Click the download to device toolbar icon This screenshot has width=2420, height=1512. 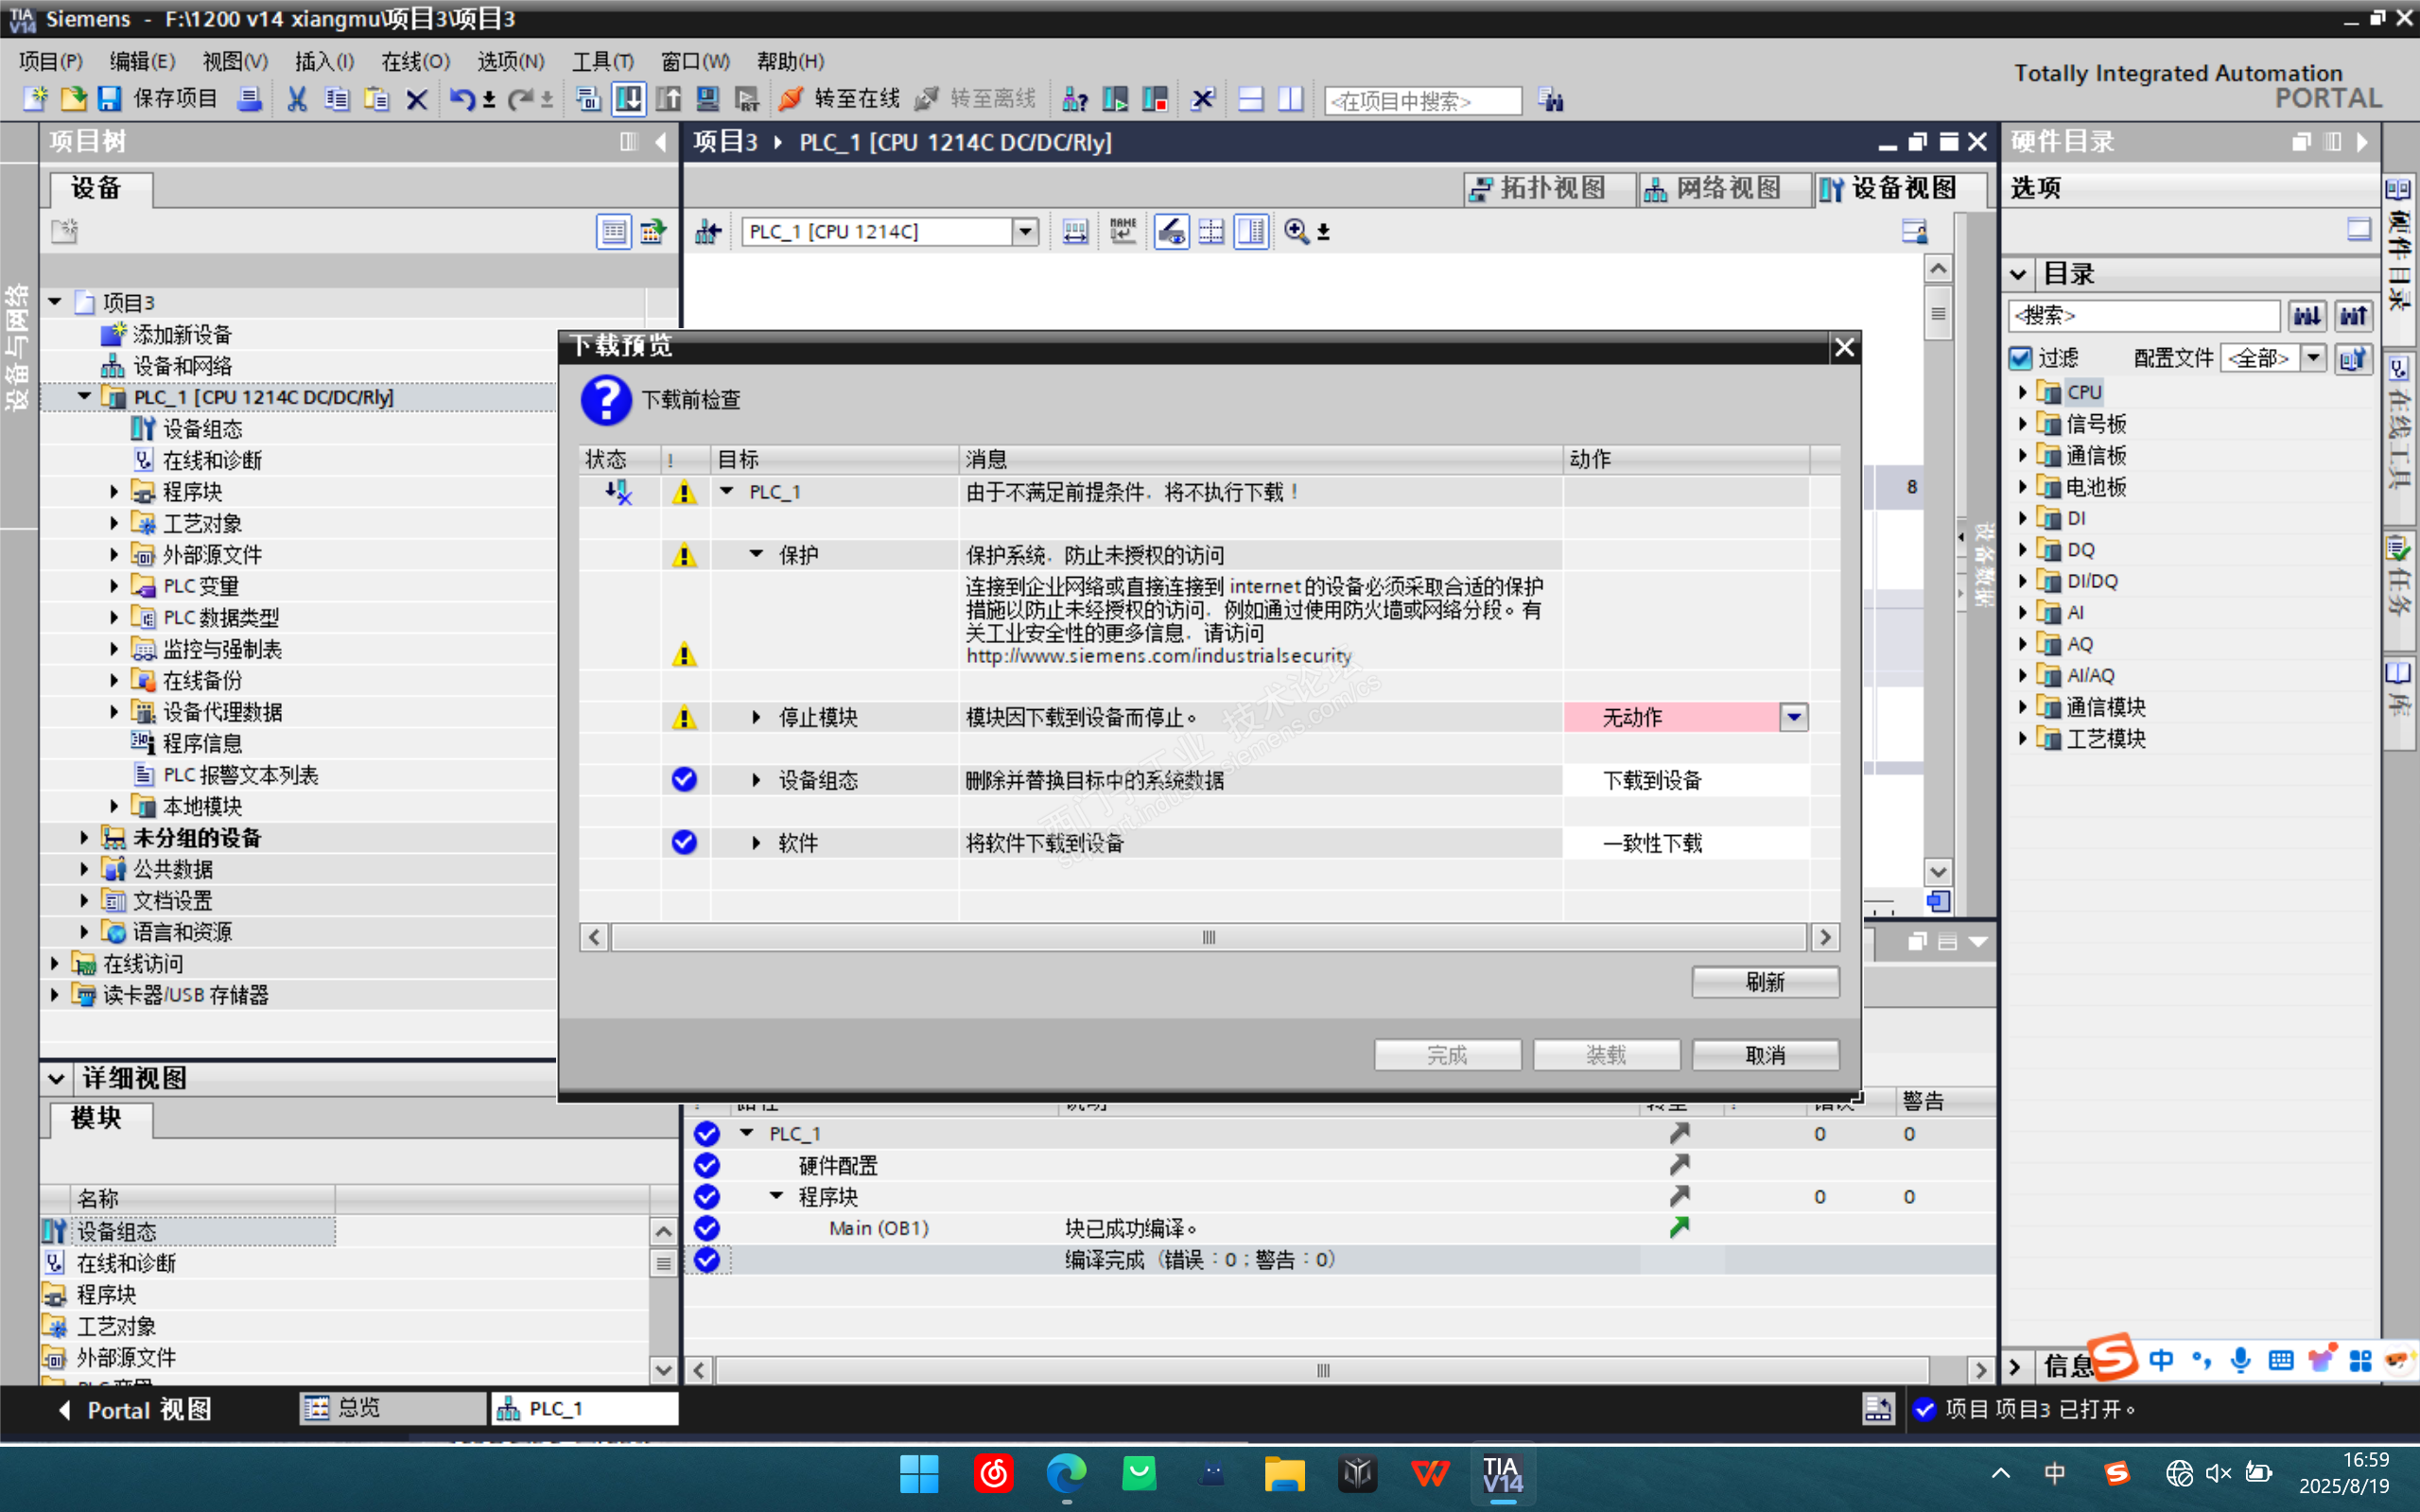point(629,99)
